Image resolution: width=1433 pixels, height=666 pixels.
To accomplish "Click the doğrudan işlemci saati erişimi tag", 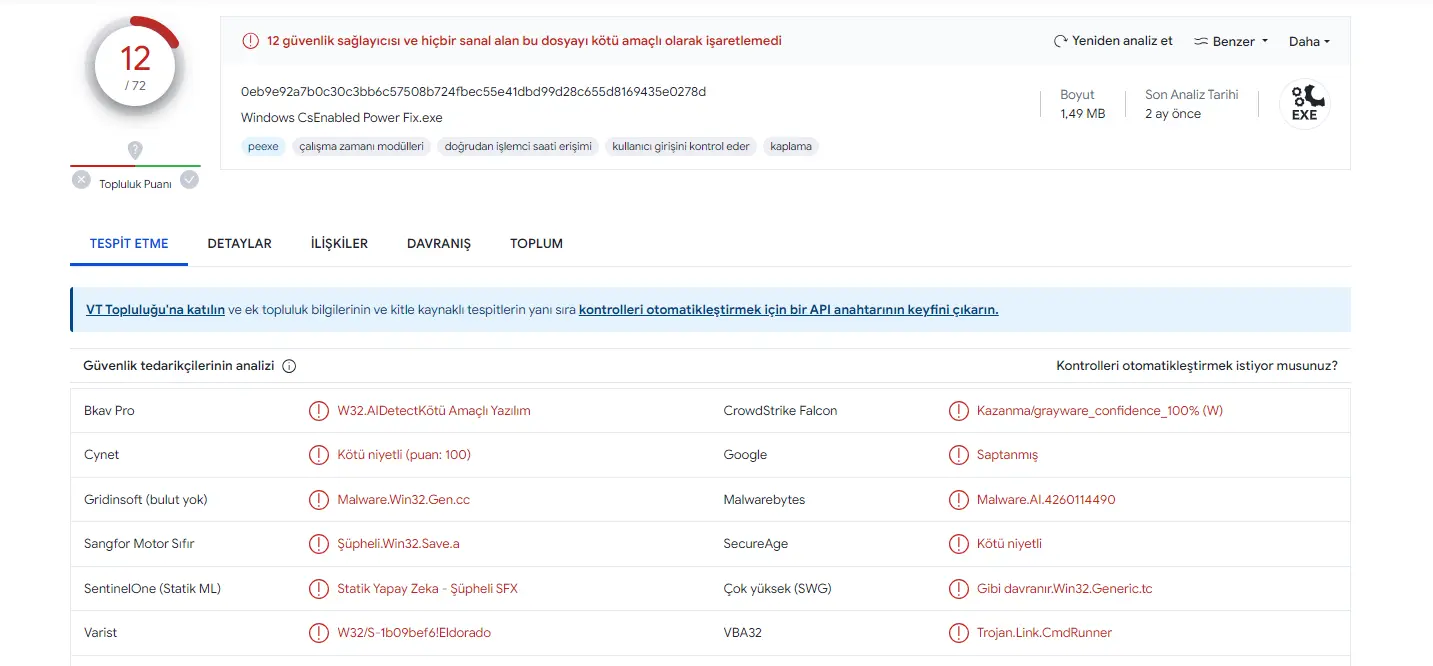I will click(x=519, y=146).
